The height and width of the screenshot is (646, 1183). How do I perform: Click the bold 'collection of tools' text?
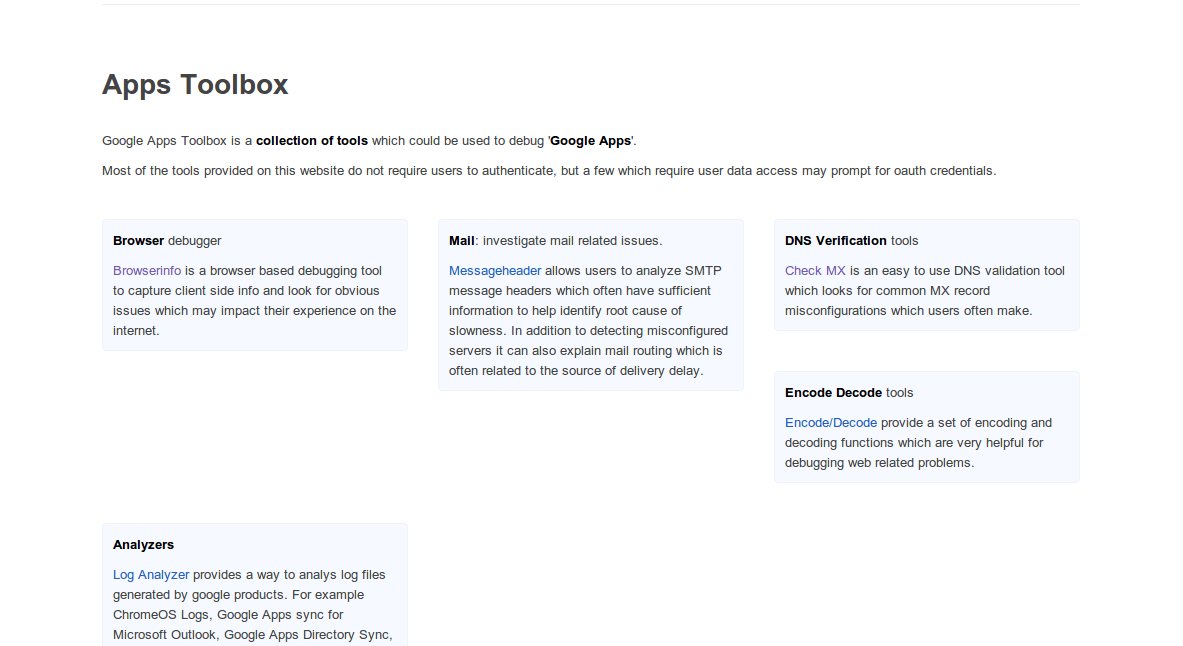click(x=312, y=141)
